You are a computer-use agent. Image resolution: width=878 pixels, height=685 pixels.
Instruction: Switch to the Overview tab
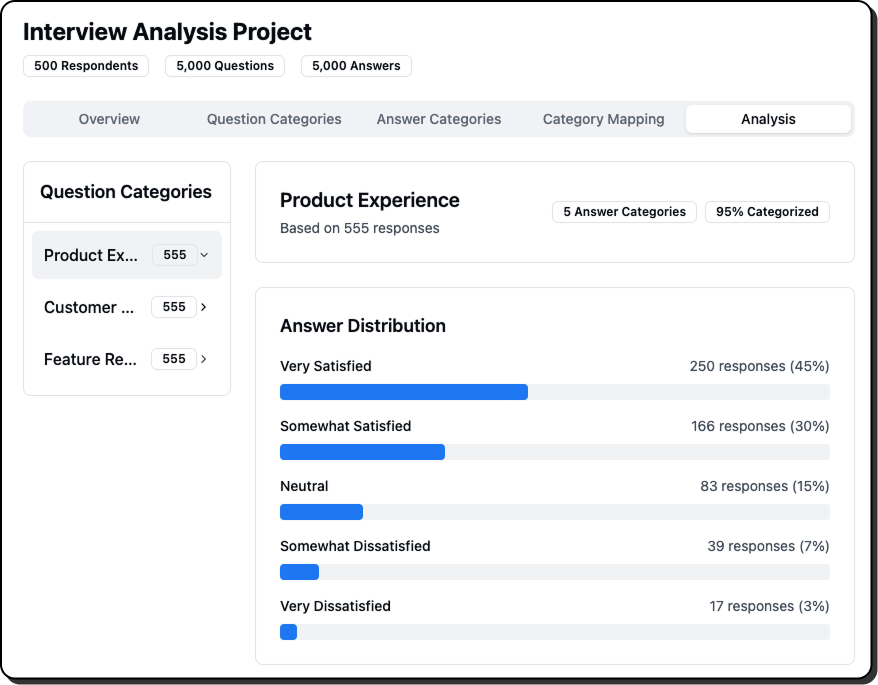coord(109,119)
